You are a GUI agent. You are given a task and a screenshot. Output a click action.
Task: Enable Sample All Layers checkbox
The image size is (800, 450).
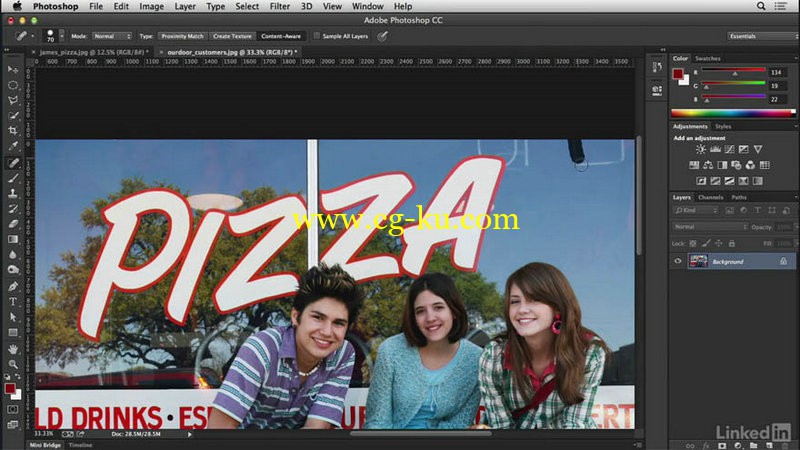(316, 36)
